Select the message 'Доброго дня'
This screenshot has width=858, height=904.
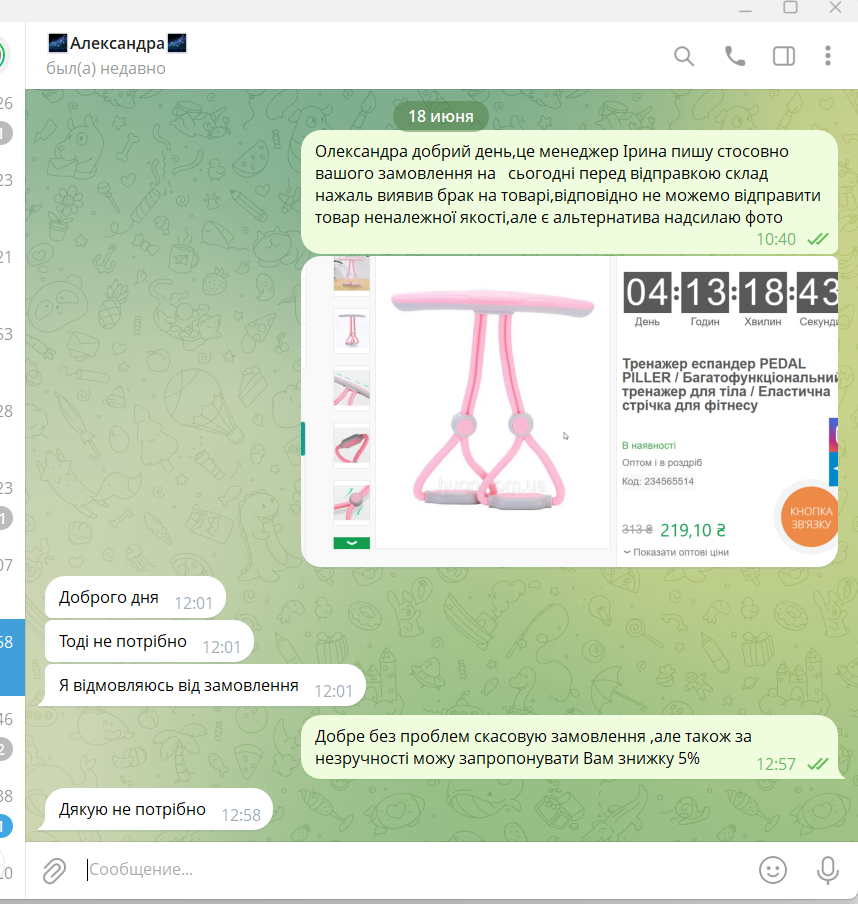coord(135,597)
